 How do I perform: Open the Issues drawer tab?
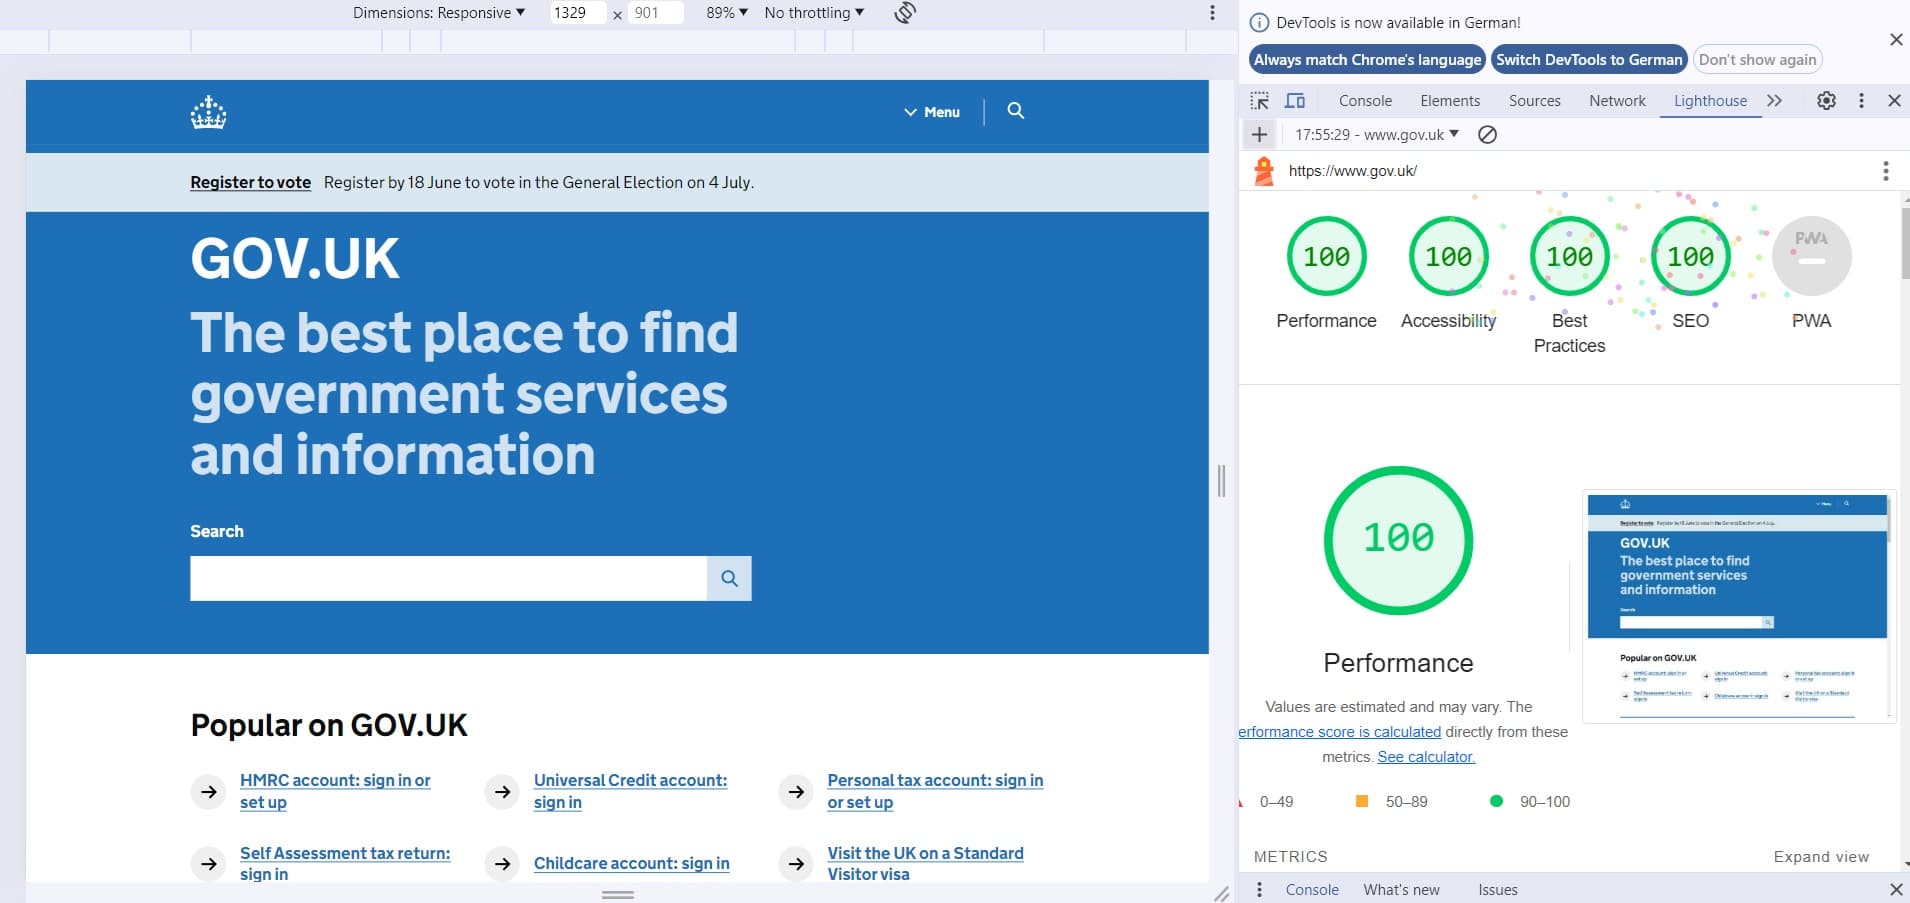coord(1498,889)
